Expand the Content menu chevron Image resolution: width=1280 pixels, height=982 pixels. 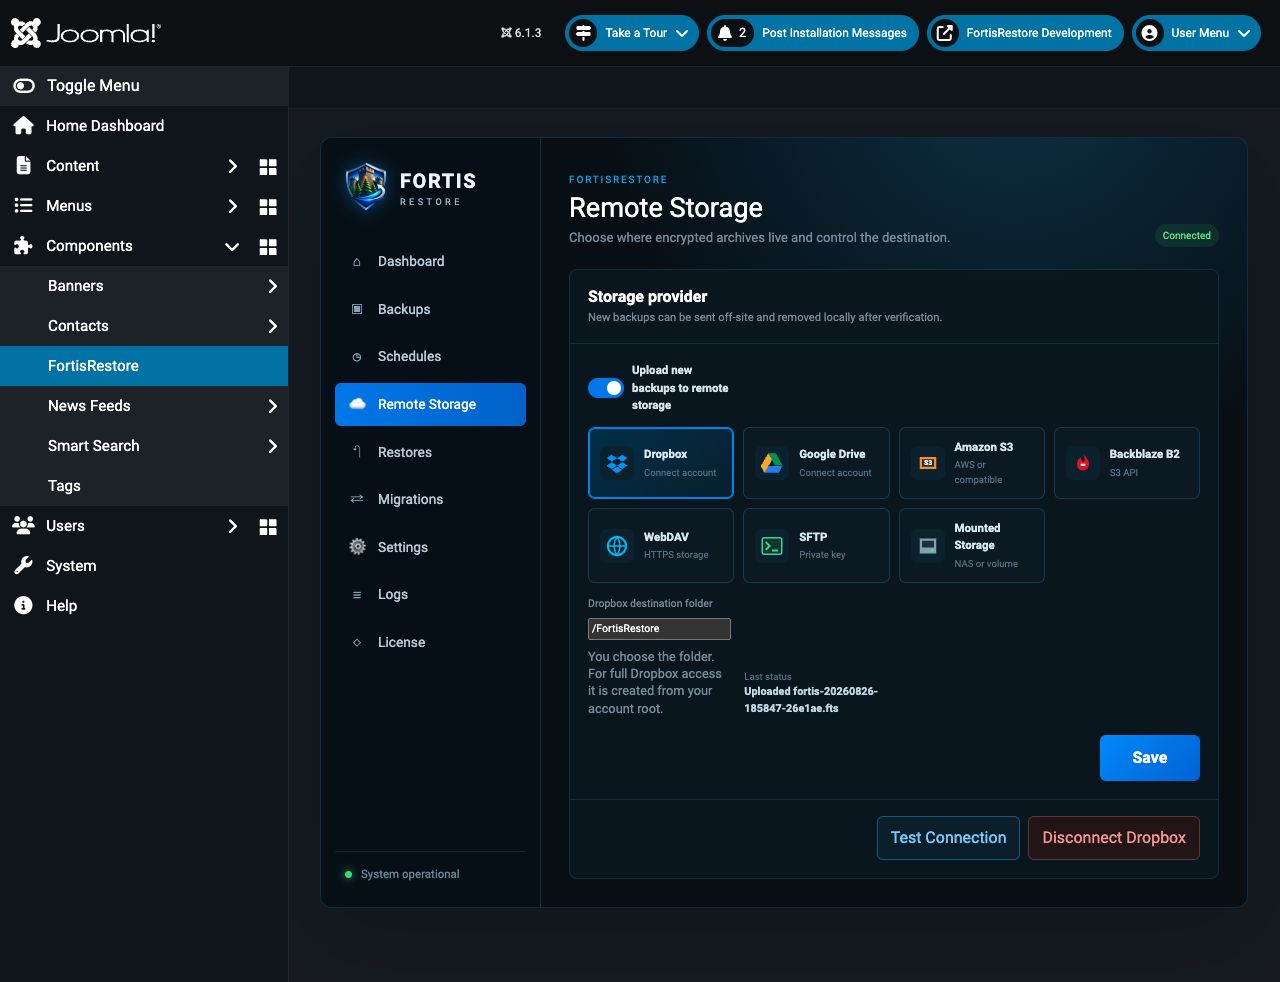pos(232,166)
